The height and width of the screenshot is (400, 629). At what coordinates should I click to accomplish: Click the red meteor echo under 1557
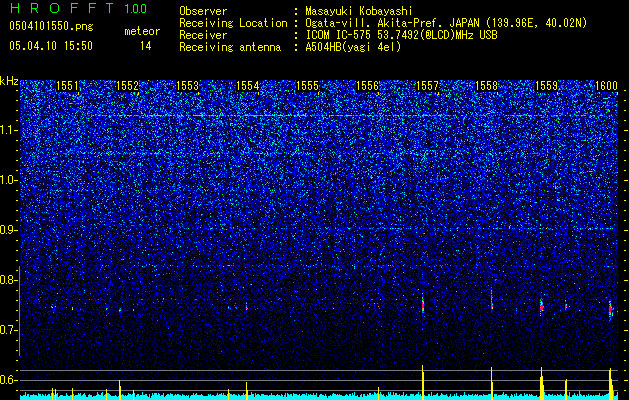[423, 306]
